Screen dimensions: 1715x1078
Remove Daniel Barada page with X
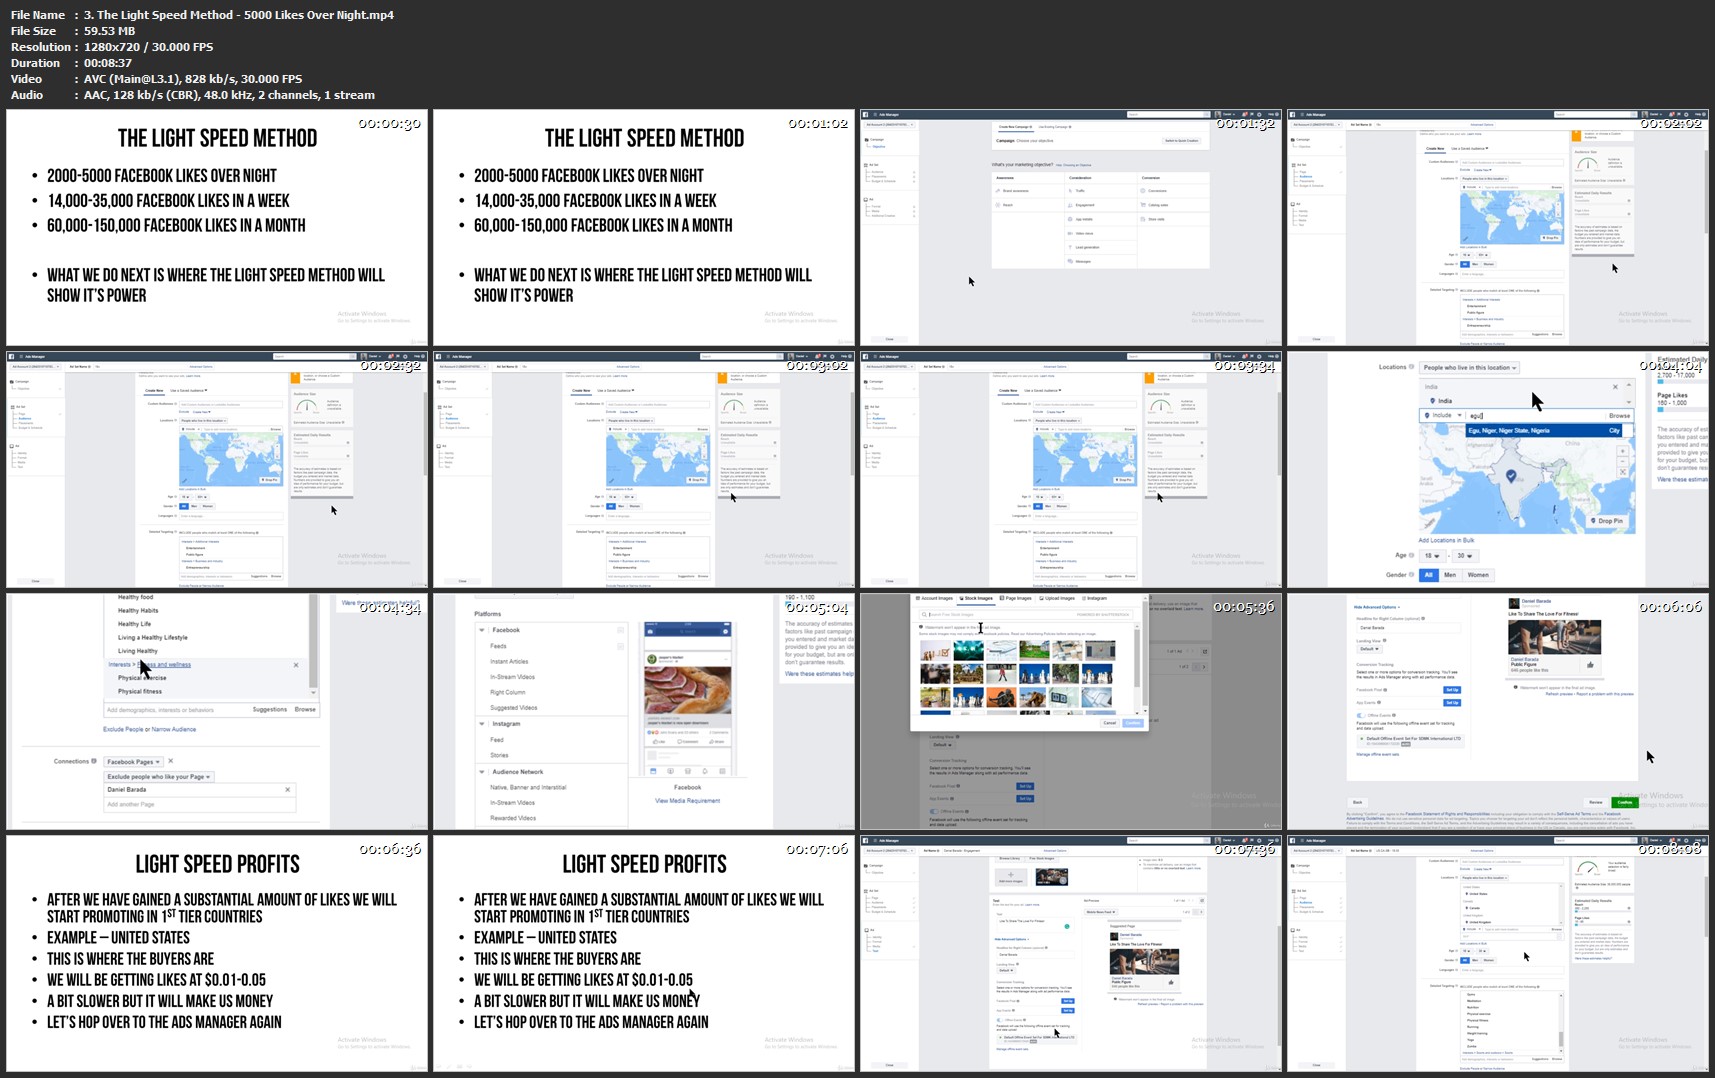click(288, 789)
